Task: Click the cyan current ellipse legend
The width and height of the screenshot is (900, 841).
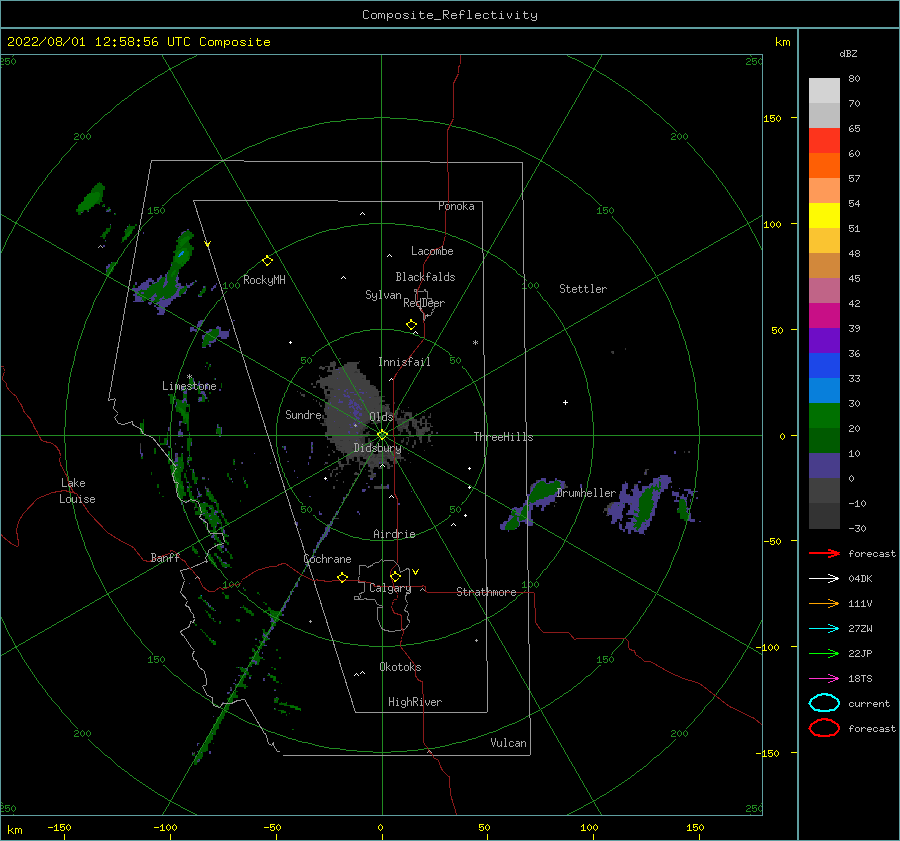Action: [x=824, y=703]
